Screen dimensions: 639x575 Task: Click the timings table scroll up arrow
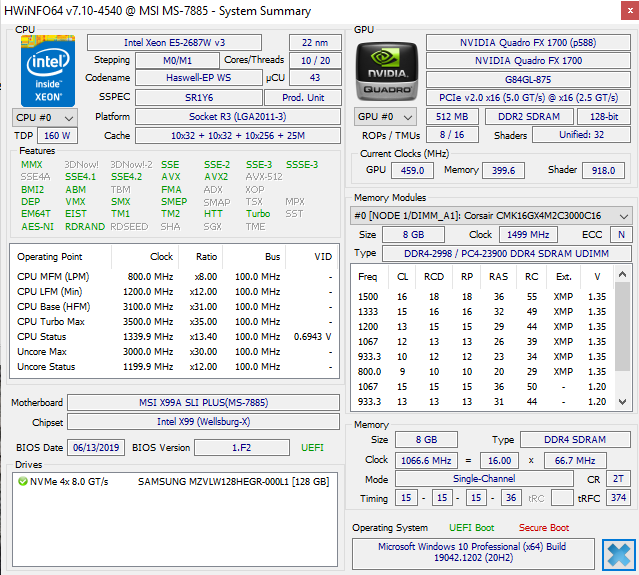[622, 274]
